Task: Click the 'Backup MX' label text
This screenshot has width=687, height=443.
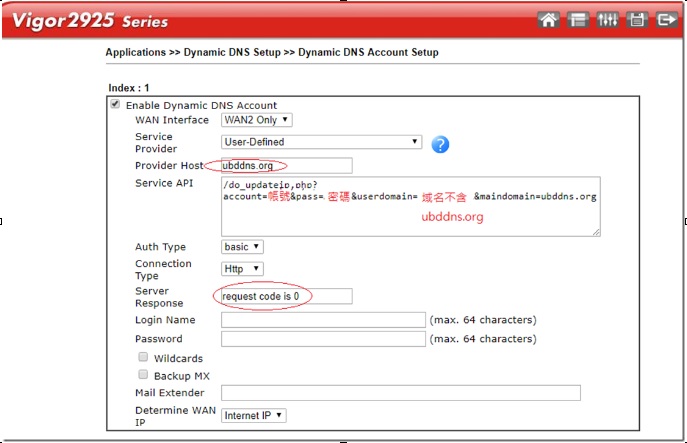Action: coord(182,376)
